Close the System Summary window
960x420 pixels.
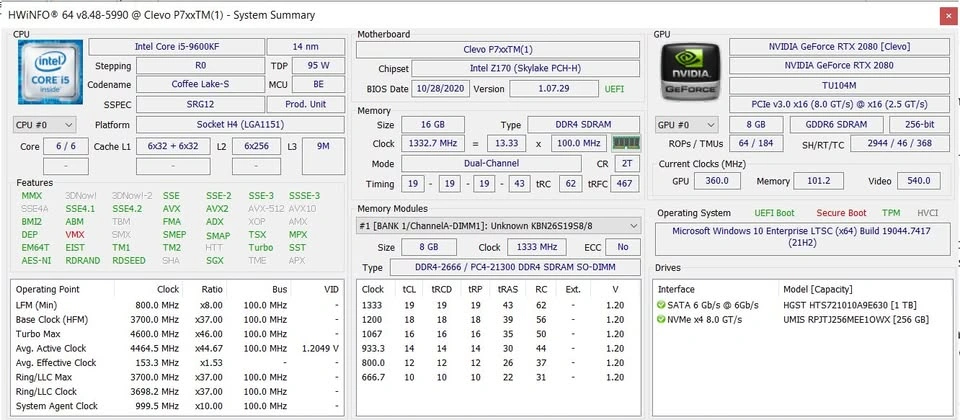[947, 15]
